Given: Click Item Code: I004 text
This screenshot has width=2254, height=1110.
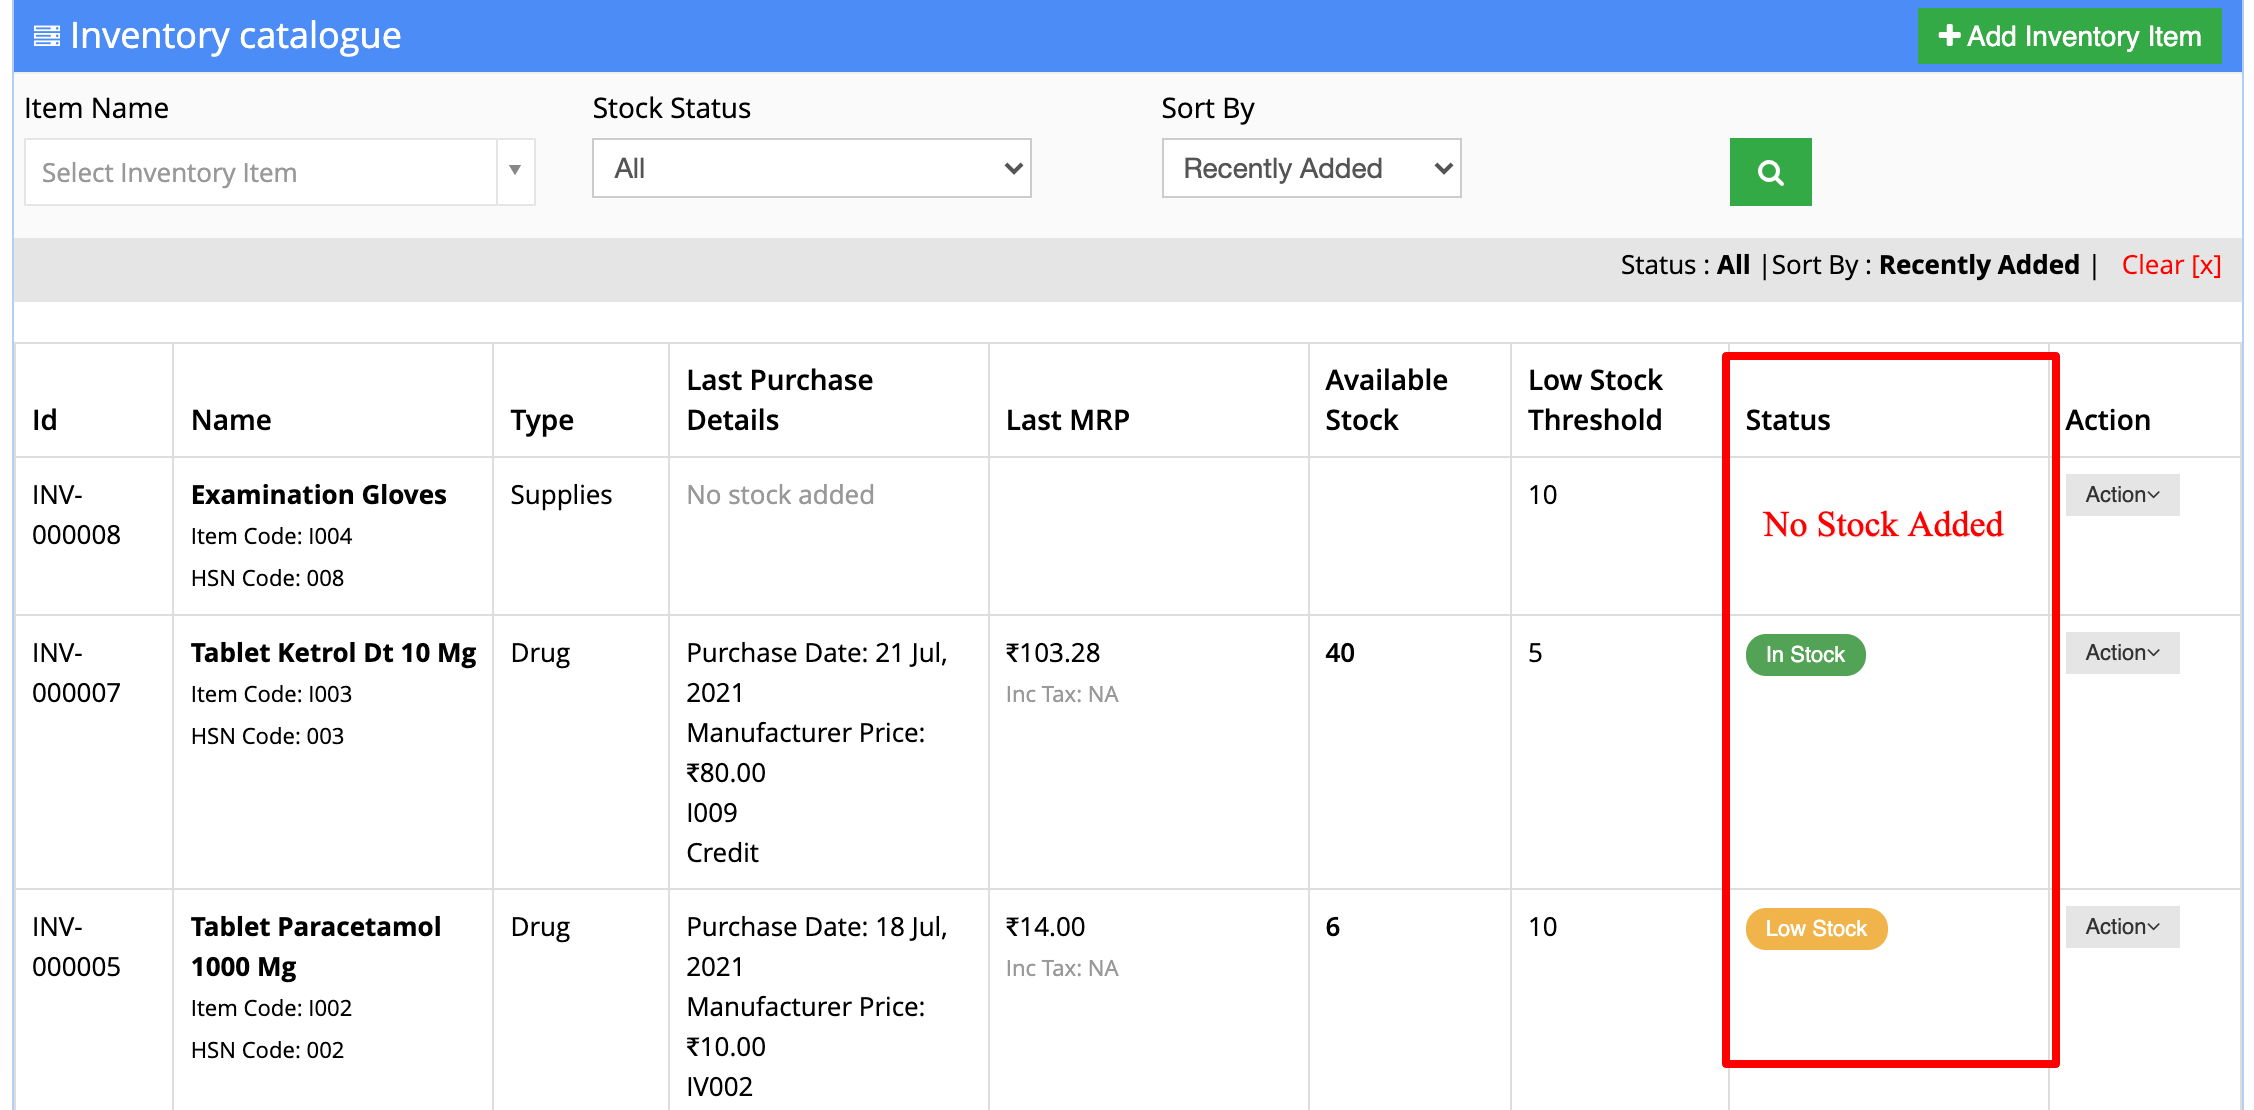Looking at the screenshot, I should 271,537.
